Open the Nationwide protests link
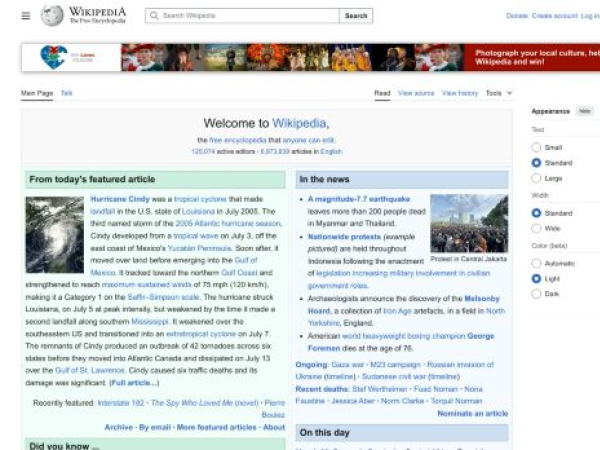Image resolution: width=600 pixels, height=450 pixels. (344, 237)
